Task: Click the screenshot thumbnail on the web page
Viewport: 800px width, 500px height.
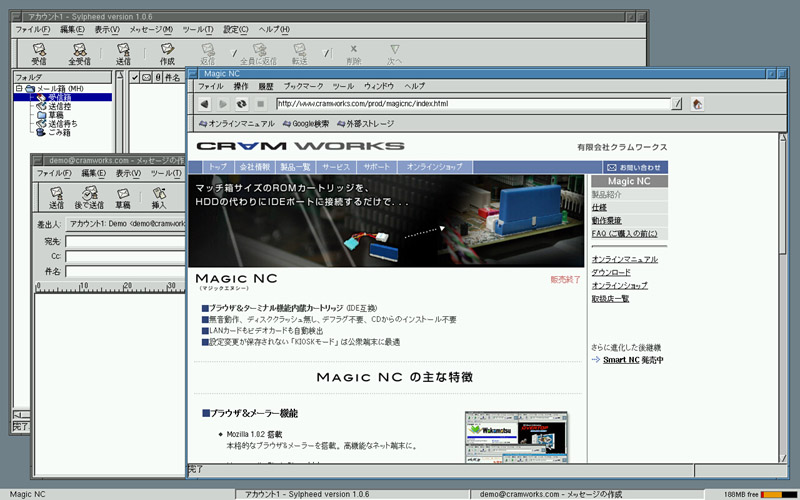Action: point(516,437)
